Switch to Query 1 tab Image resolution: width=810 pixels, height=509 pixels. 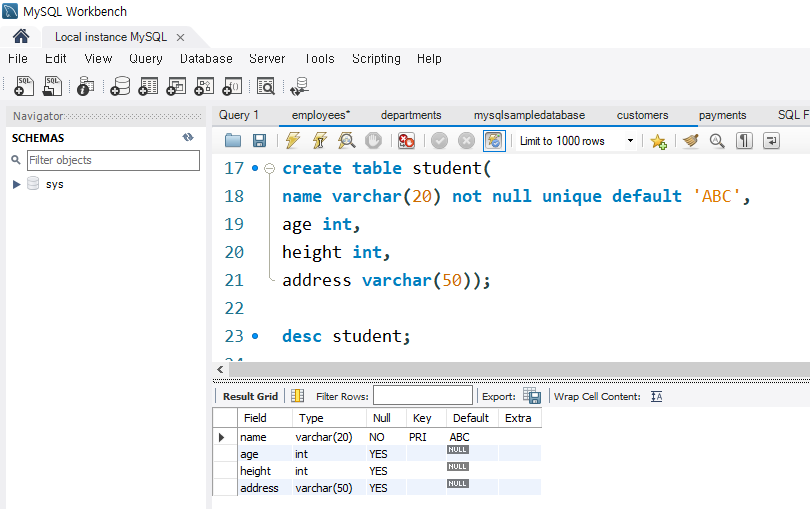click(x=239, y=115)
